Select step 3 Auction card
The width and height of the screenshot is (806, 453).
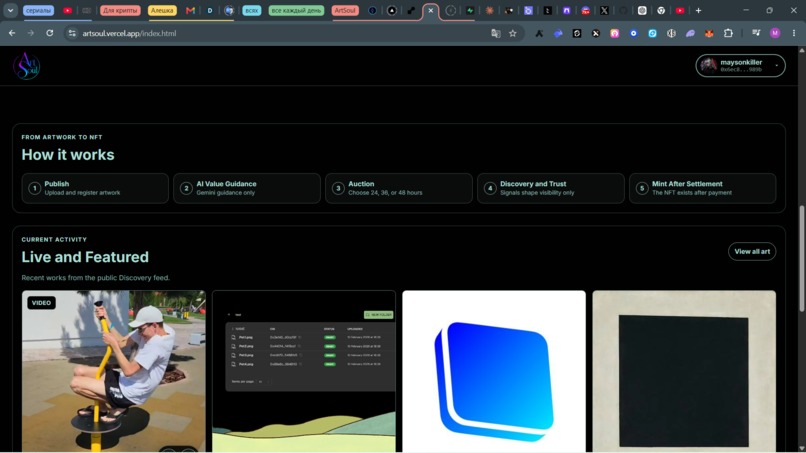click(x=399, y=188)
